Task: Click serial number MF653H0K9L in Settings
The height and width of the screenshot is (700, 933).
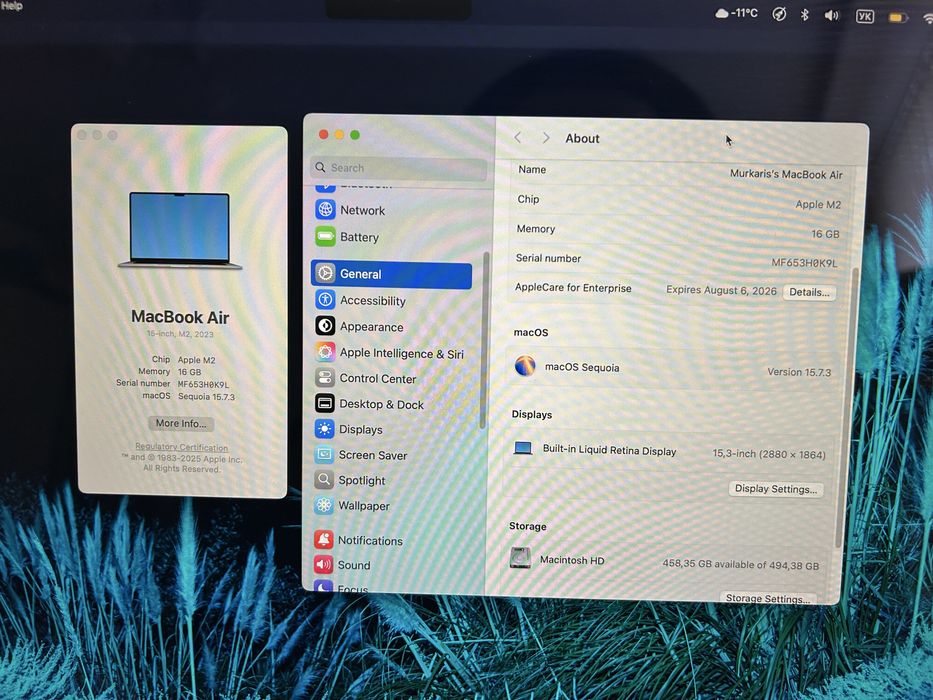Action: click(x=804, y=262)
